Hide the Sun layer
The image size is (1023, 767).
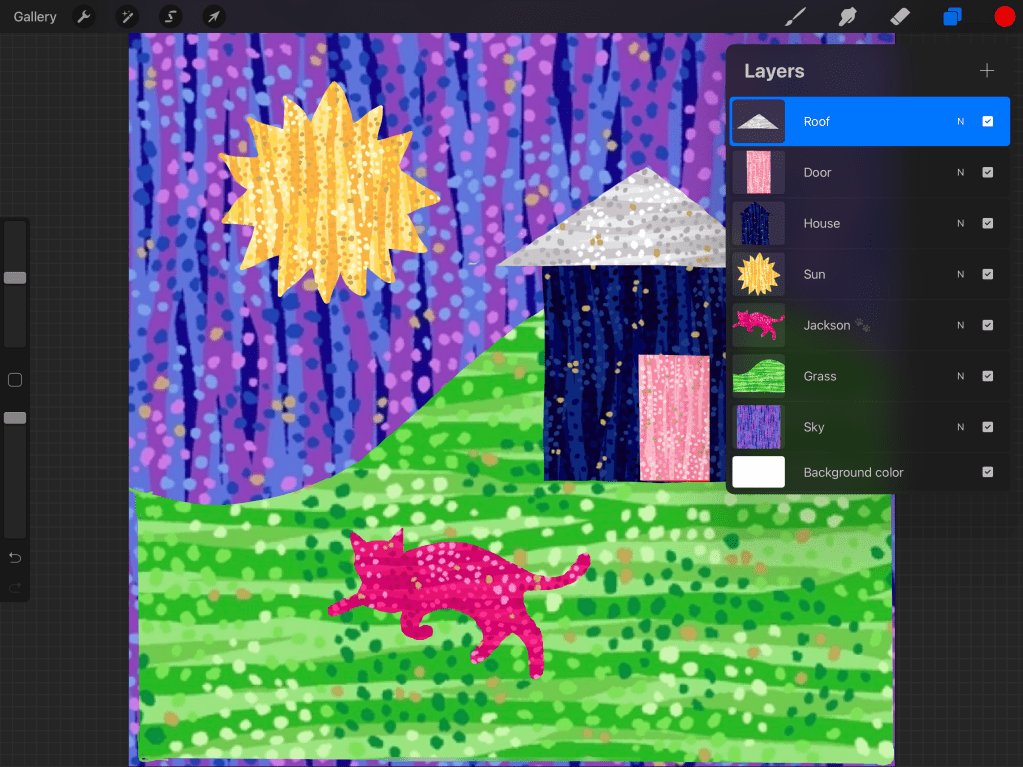[x=988, y=274]
